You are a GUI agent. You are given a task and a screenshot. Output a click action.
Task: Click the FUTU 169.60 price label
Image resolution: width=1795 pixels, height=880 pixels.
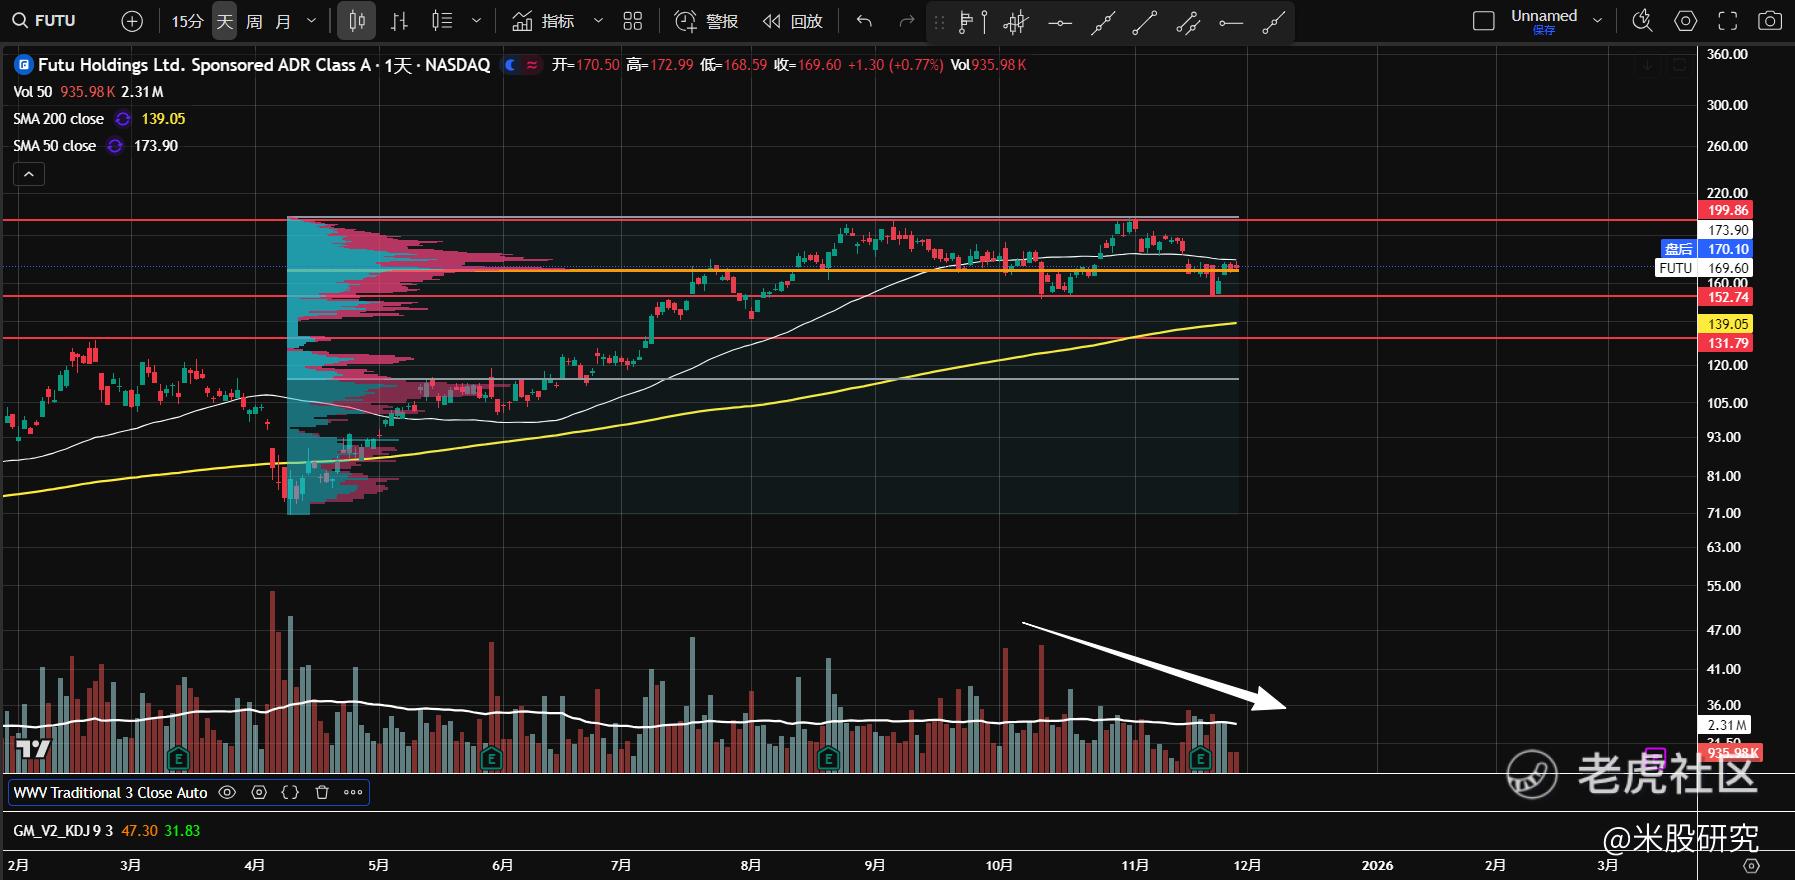1705,268
